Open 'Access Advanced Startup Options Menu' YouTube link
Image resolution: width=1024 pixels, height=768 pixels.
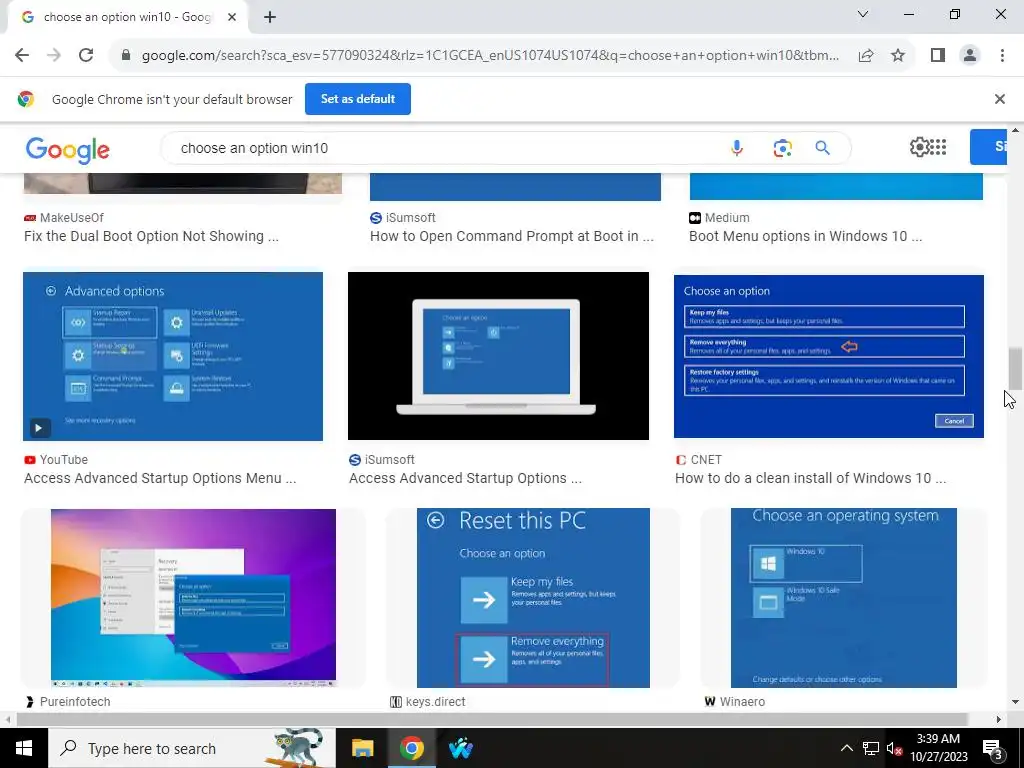(160, 478)
